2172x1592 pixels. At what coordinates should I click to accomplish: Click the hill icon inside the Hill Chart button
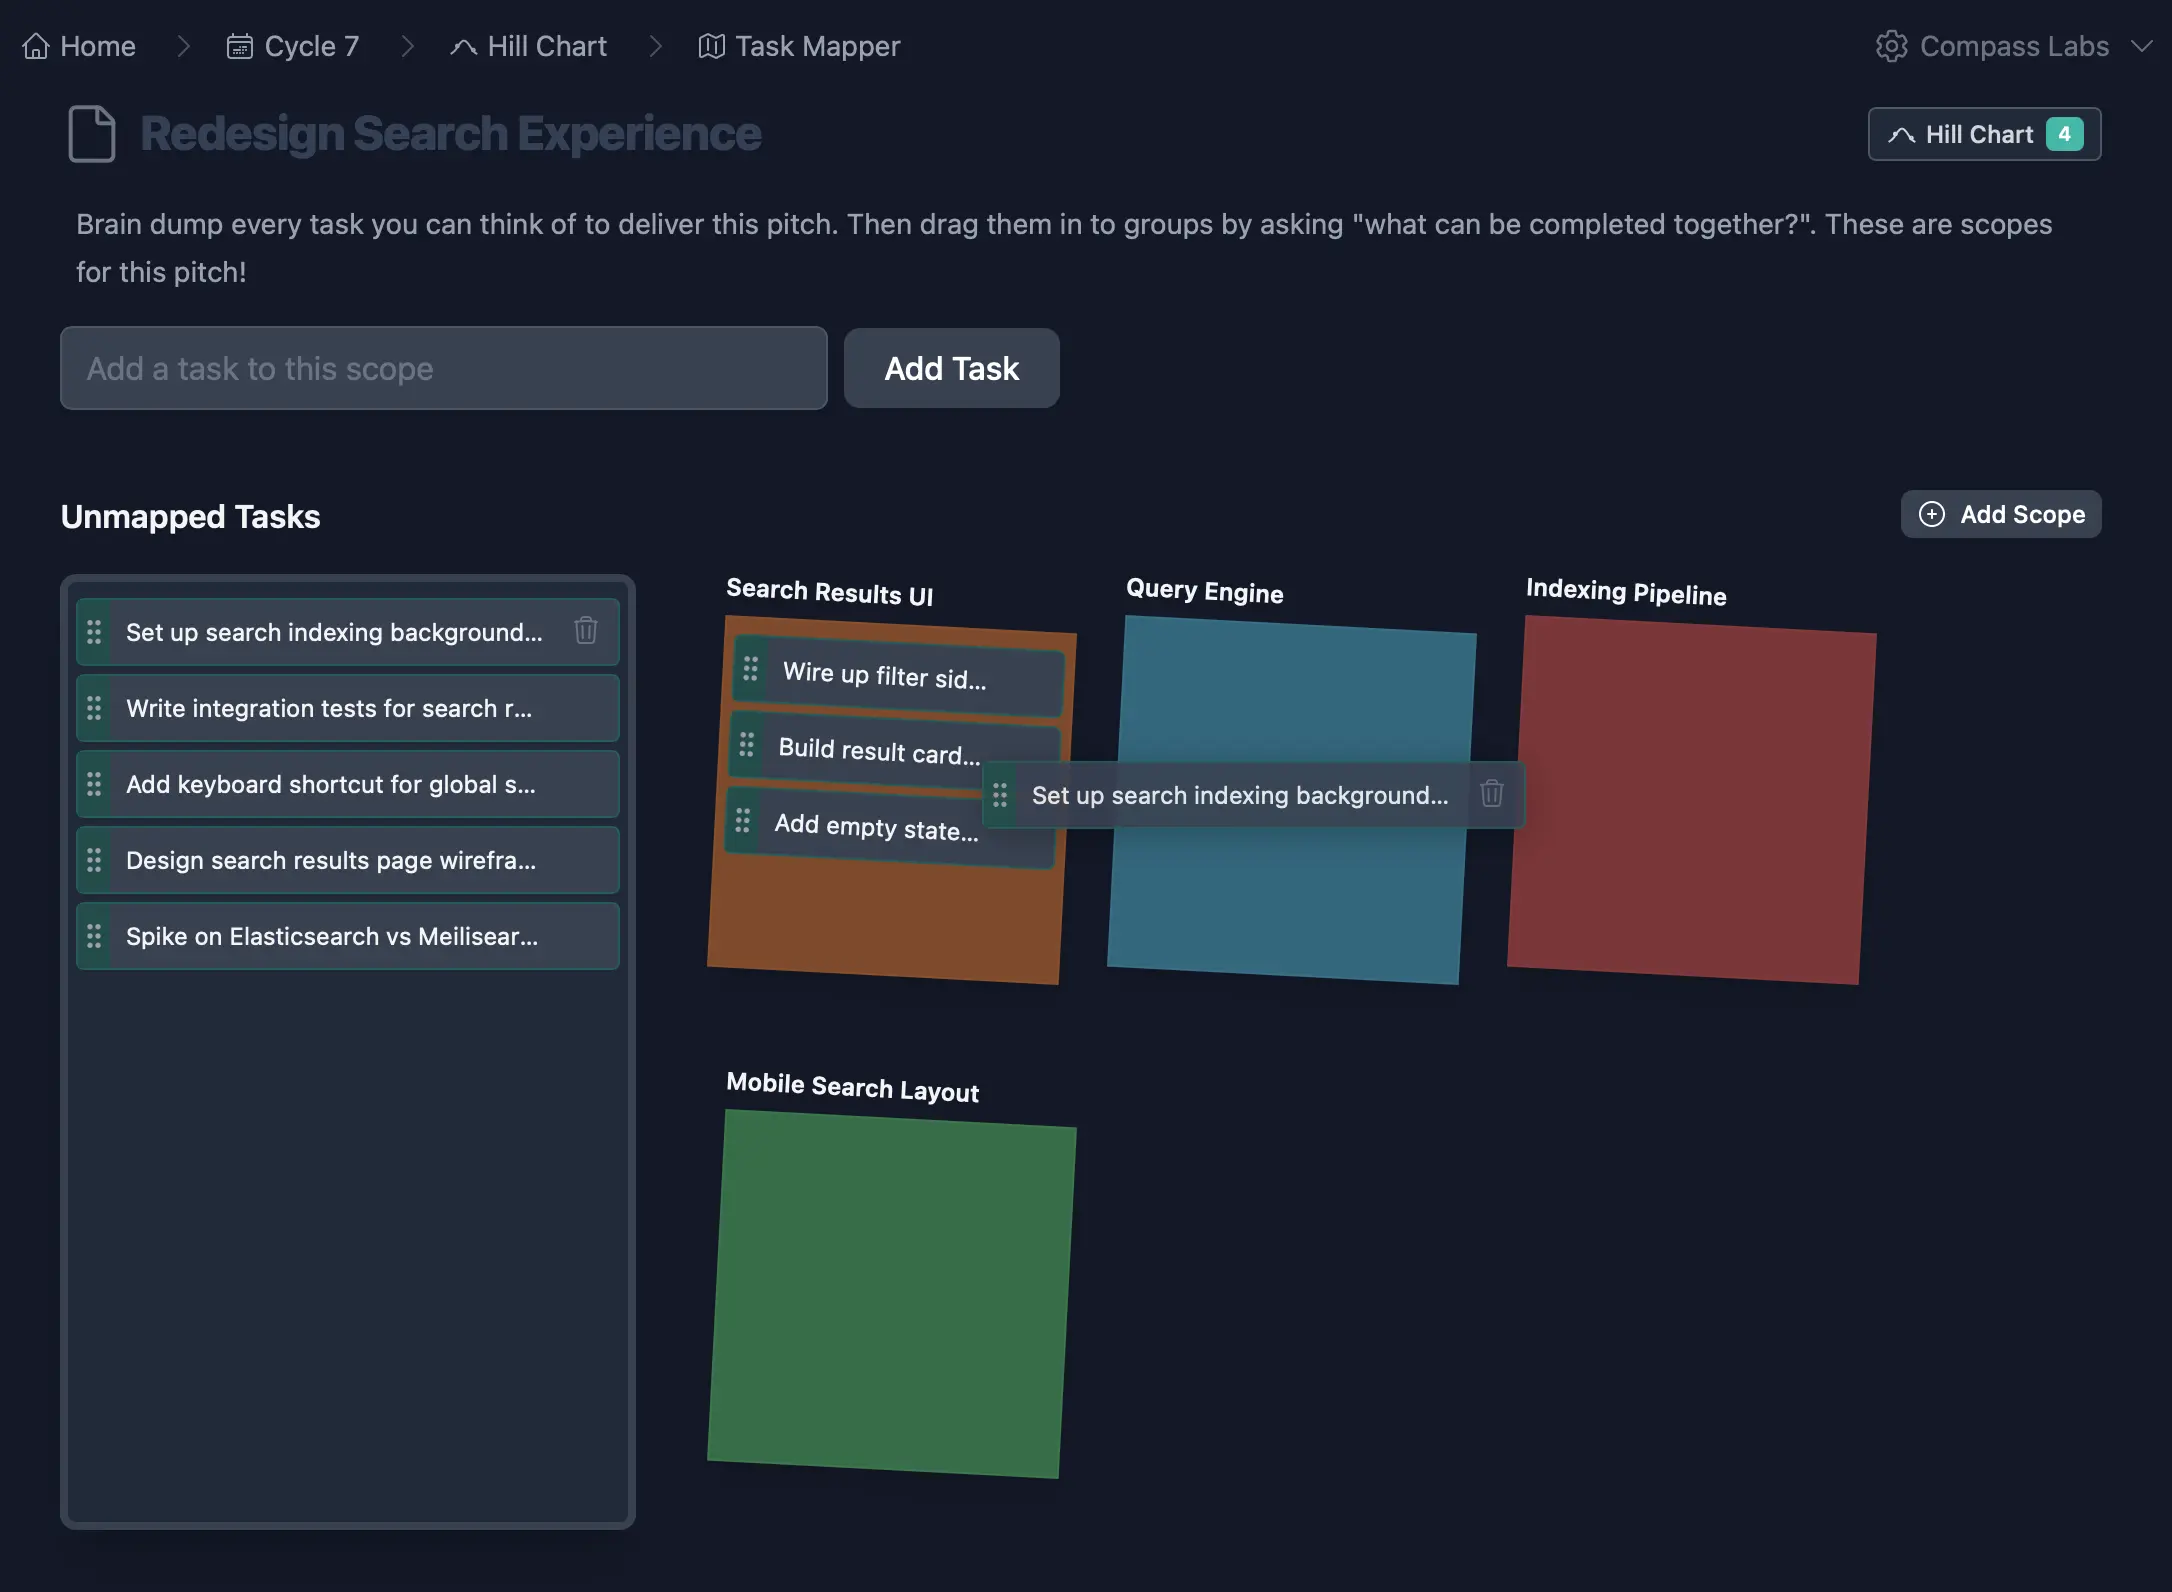(x=1901, y=134)
